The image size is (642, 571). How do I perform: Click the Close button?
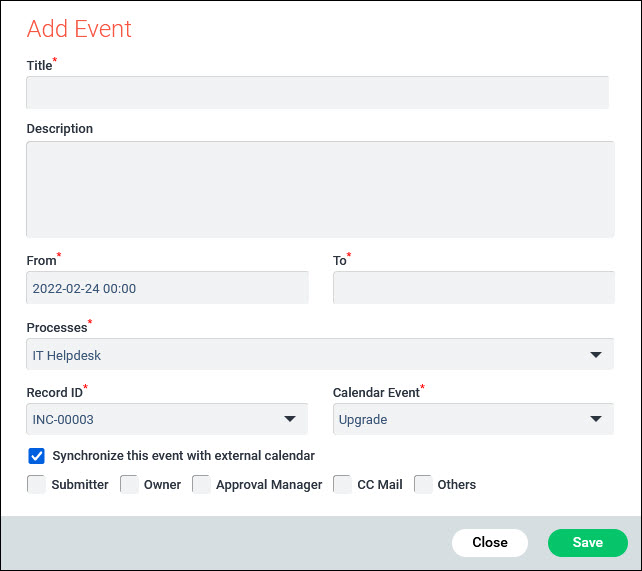click(x=490, y=543)
